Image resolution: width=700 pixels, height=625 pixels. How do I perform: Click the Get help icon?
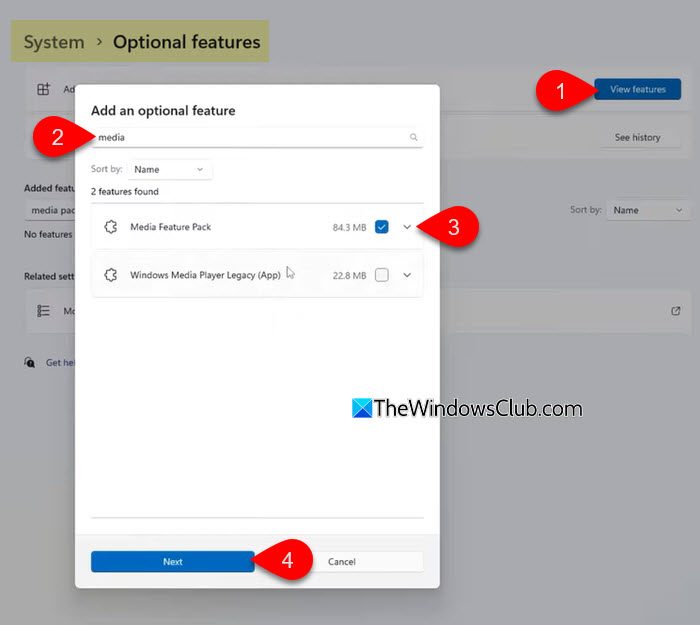(x=29, y=362)
